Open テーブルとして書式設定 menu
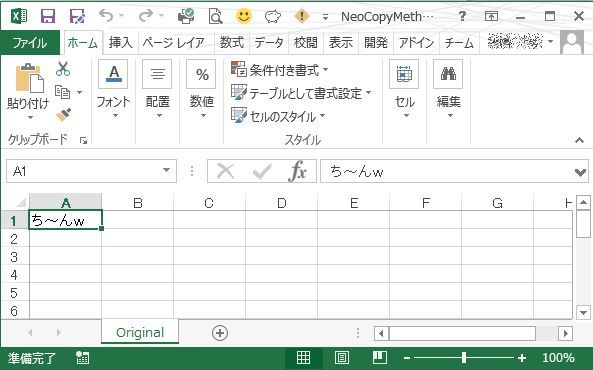 point(301,93)
